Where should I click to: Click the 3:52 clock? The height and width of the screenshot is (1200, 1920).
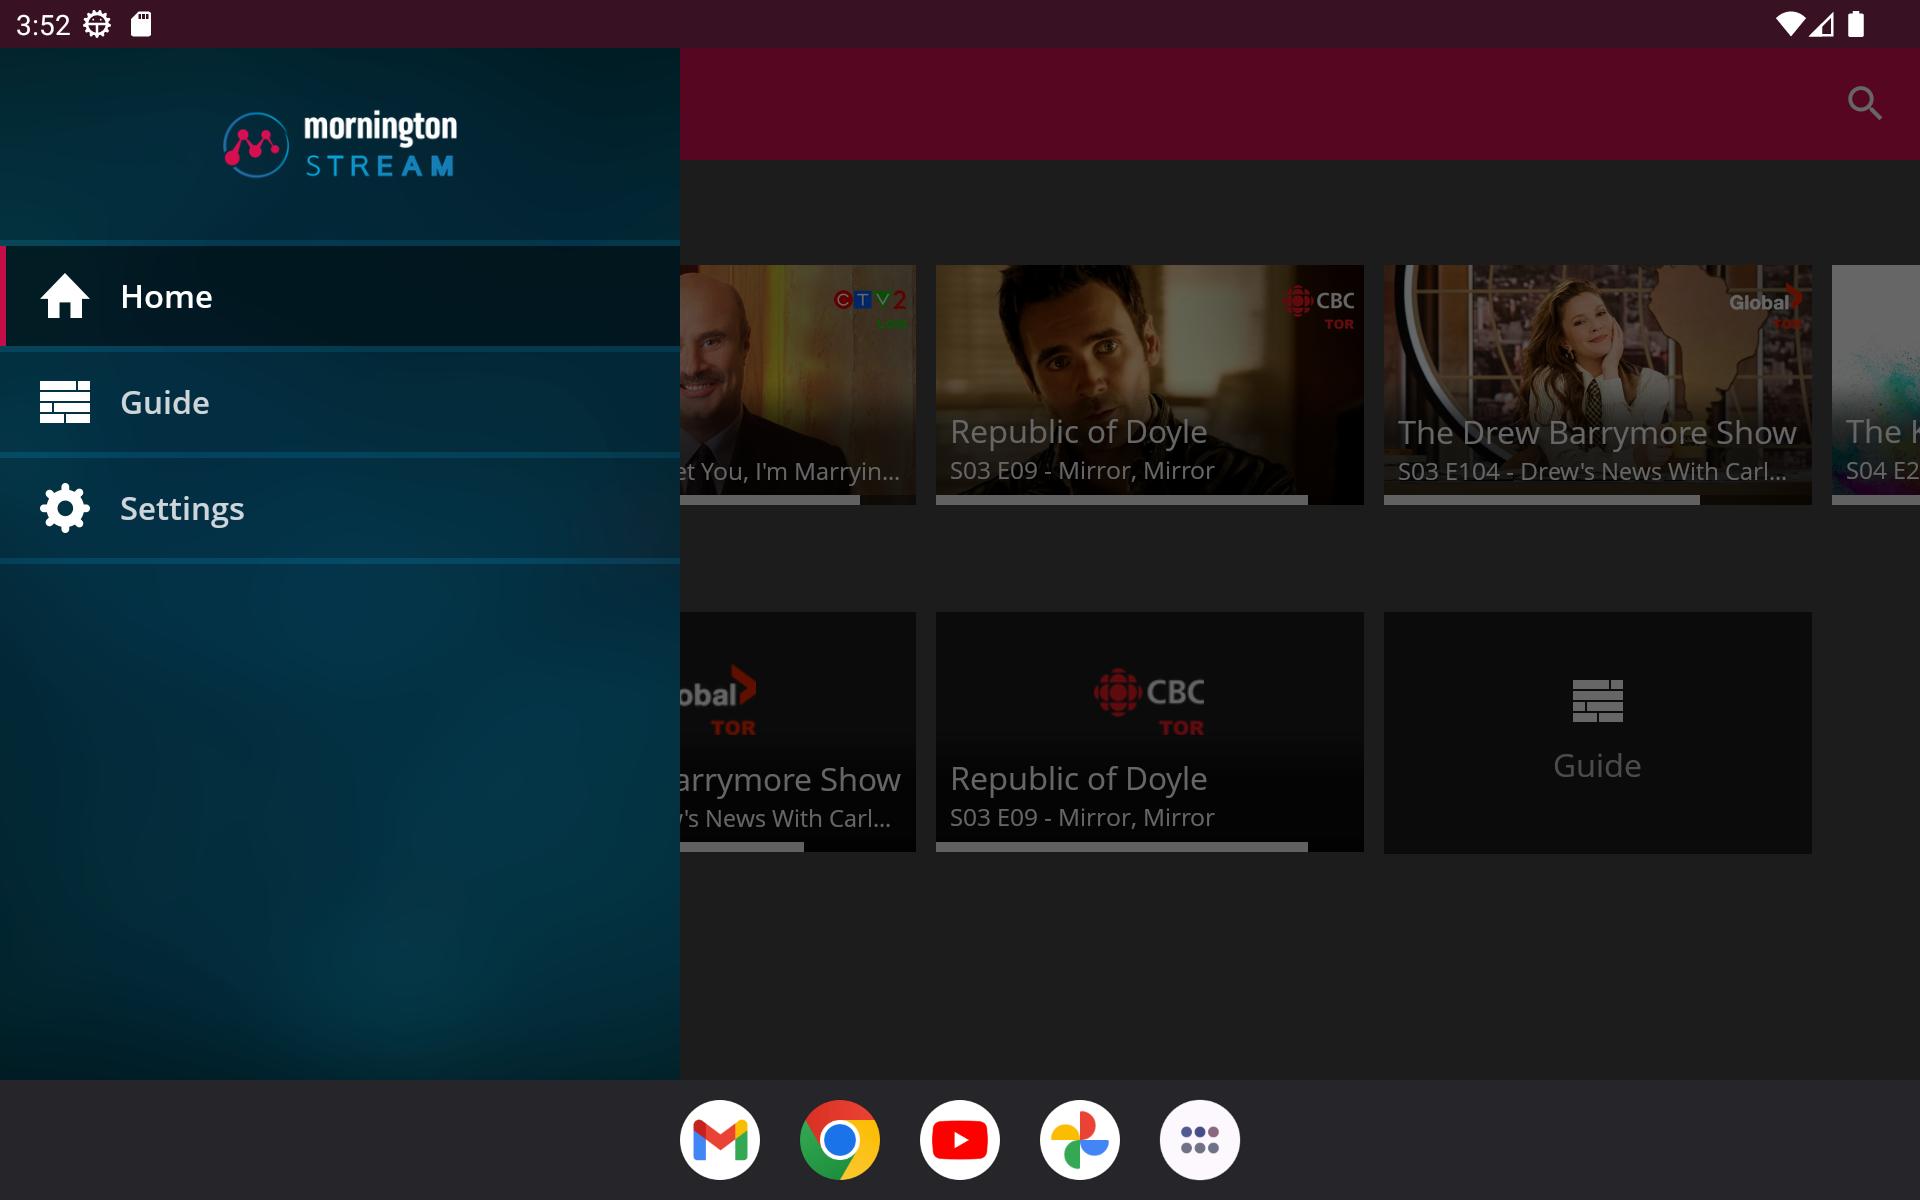pos(43,25)
